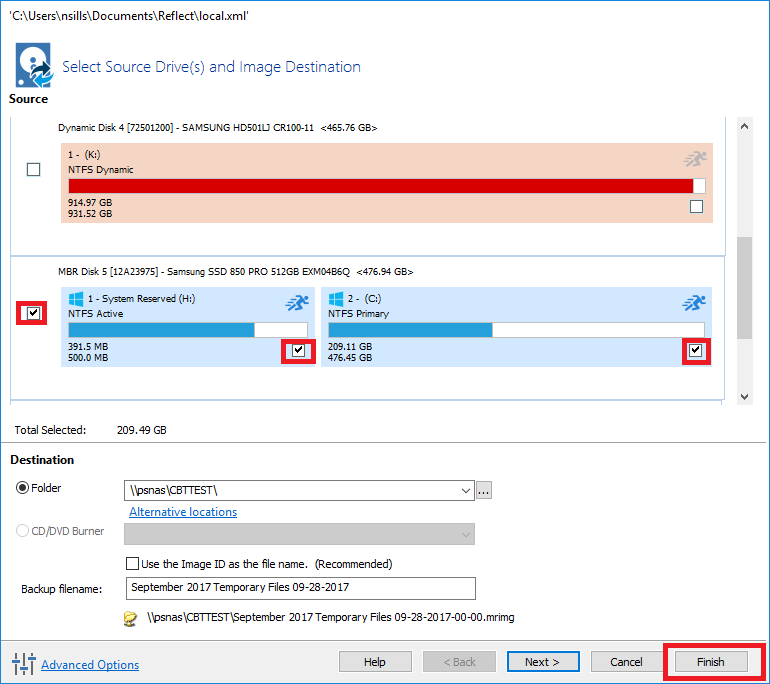Open the Alternative locations link
Viewport: 770px width, 684px height.
click(183, 512)
